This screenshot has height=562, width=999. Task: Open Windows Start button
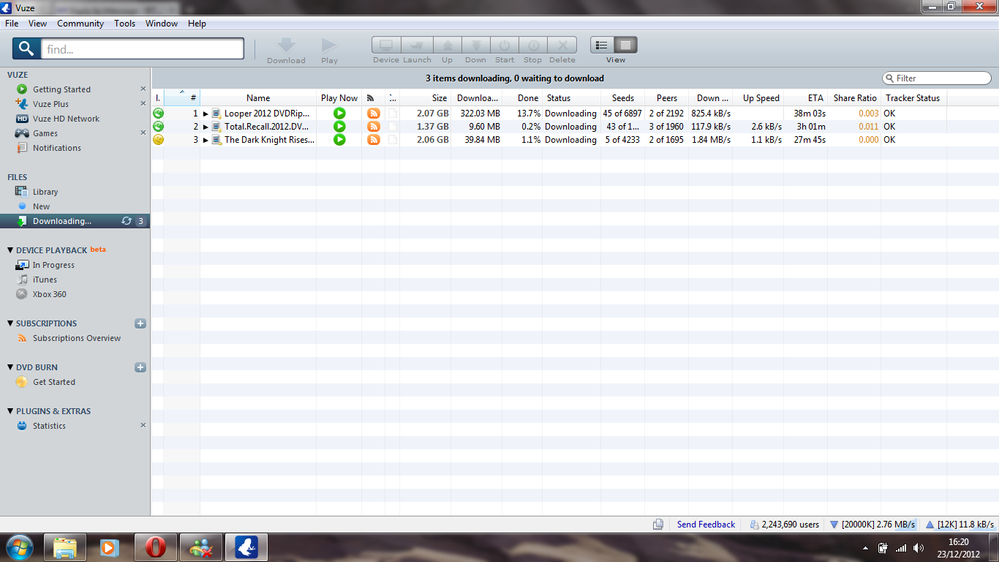coord(20,547)
